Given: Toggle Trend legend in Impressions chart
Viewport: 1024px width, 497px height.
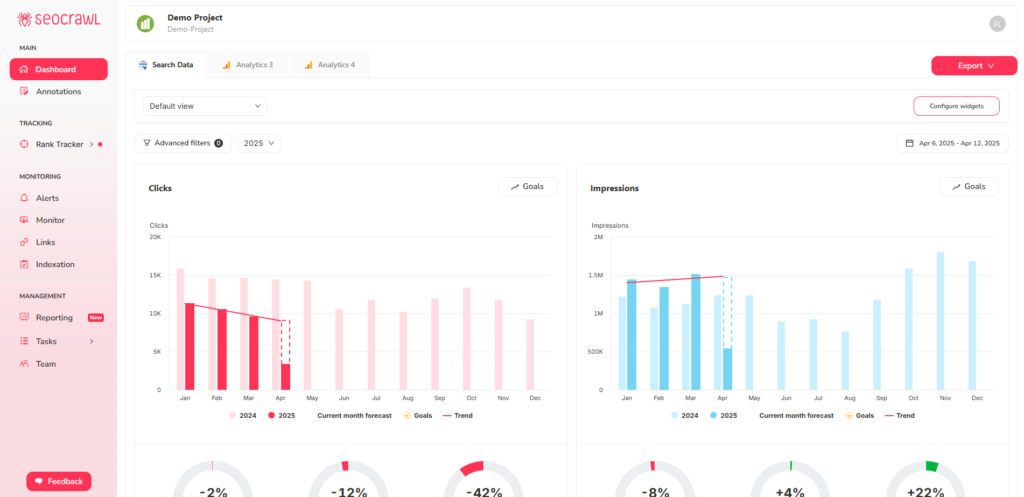Looking at the screenshot, I should [x=900, y=415].
